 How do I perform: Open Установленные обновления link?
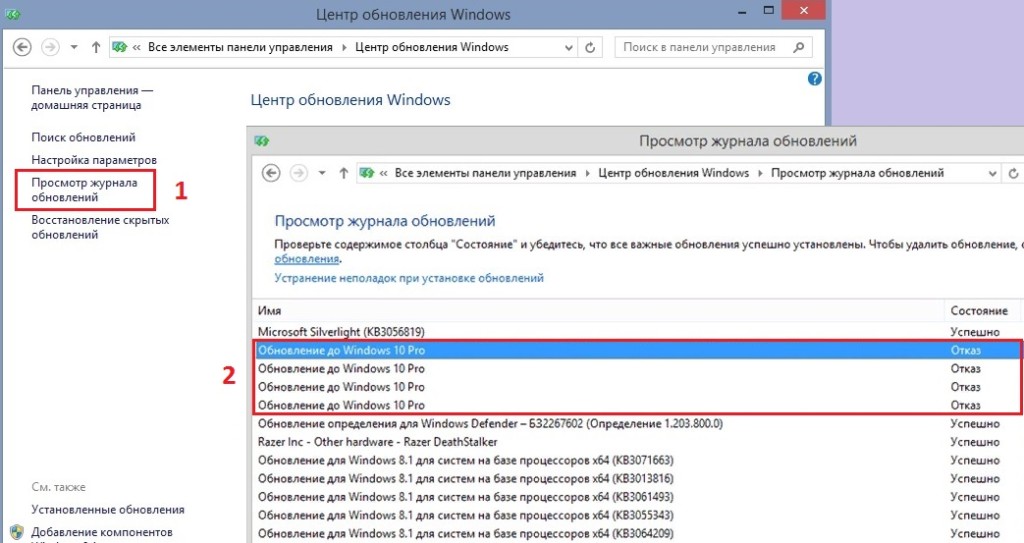pyautogui.click(x=108, y=510)
